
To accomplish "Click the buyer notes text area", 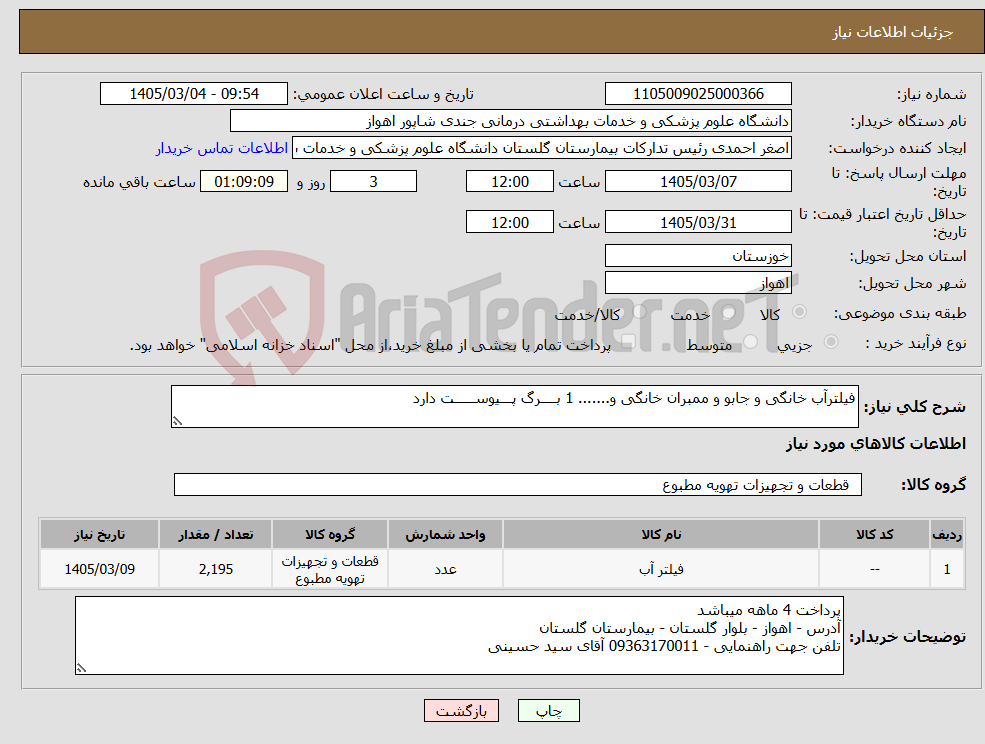I will point(459,635).
